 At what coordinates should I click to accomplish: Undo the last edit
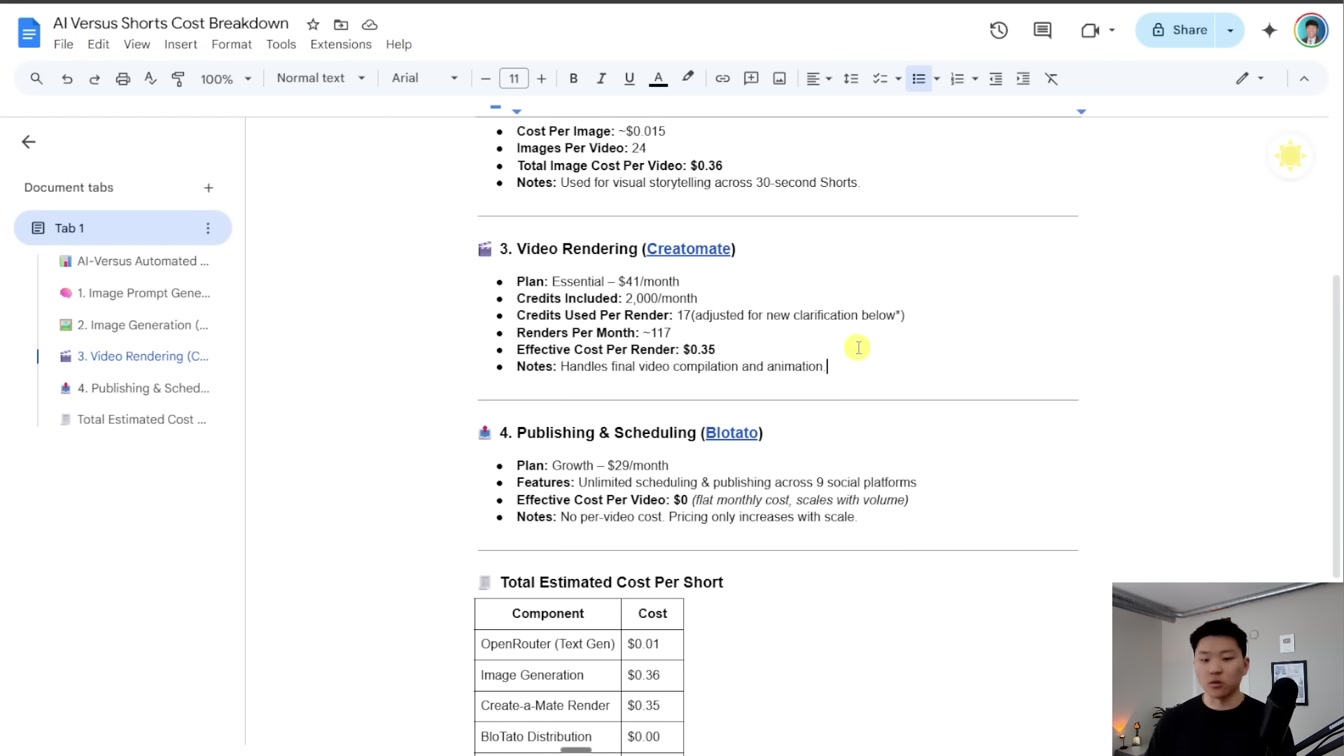point(67,78)
